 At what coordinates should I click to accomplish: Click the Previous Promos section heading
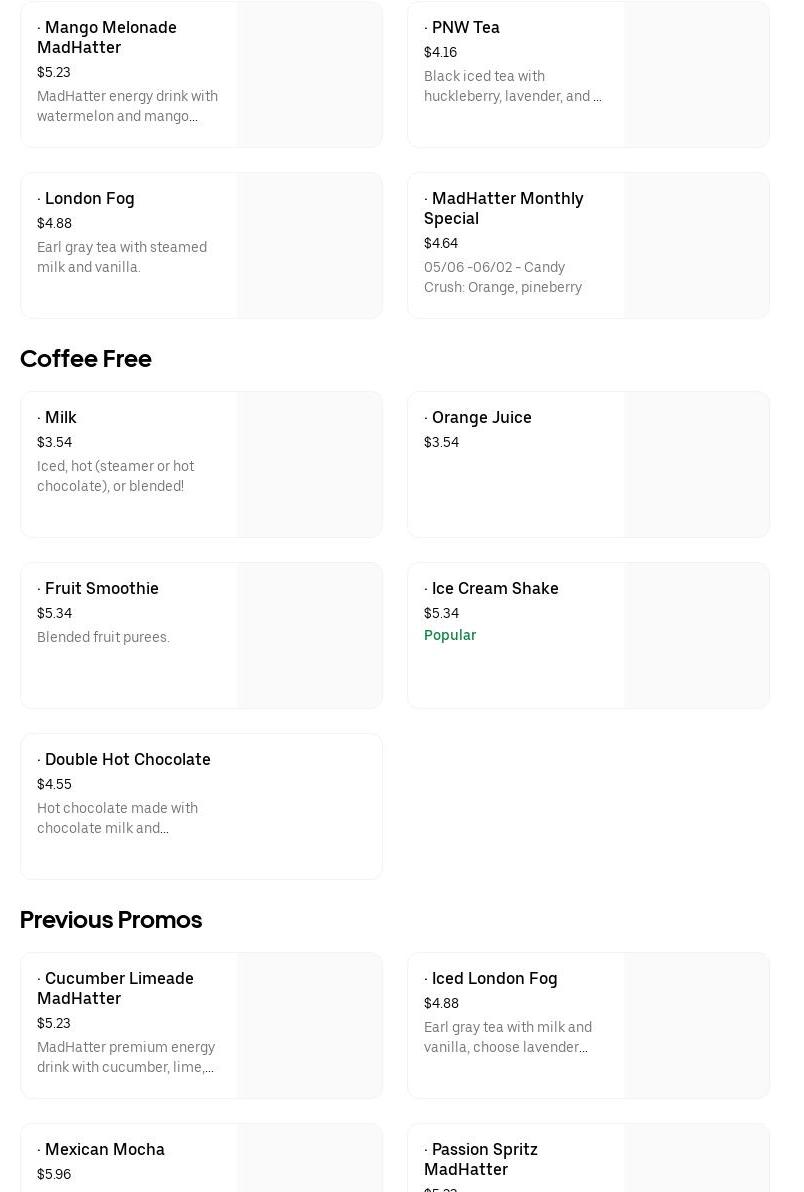(x=111, y=919)
